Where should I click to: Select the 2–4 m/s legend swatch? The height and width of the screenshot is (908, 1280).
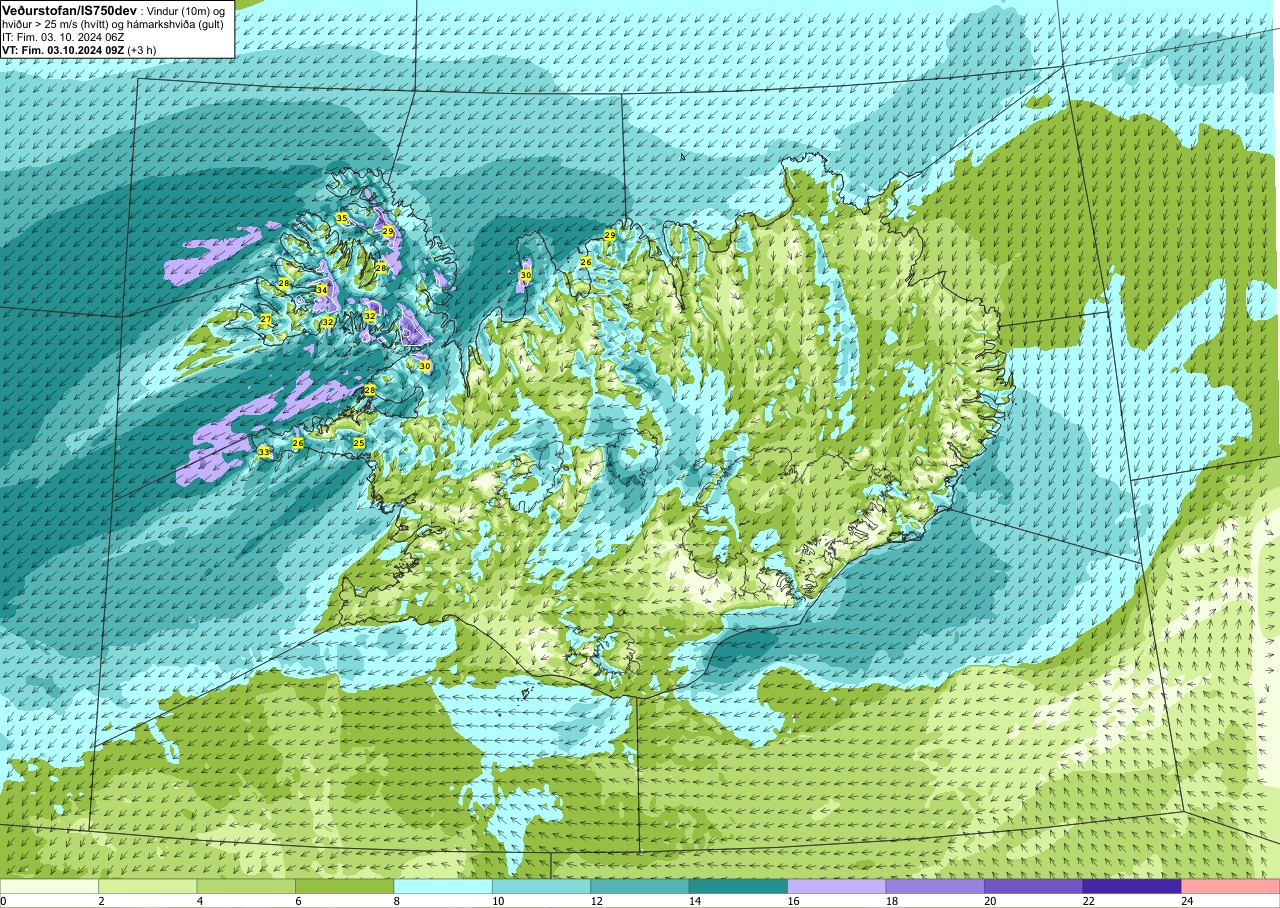pos(148,886)
